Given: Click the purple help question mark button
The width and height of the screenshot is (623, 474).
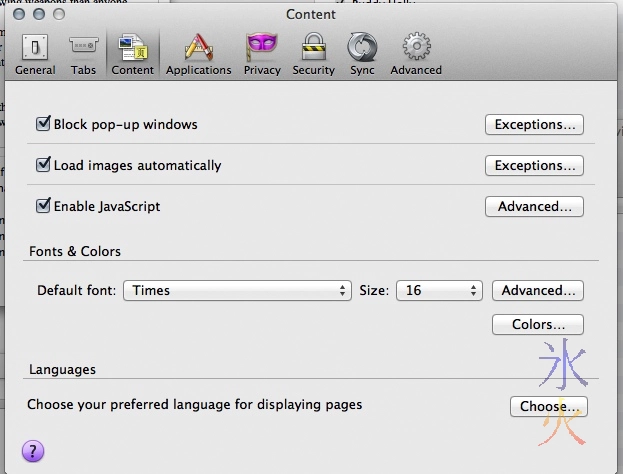Looking at the screenshot, I should coord(33,451).
